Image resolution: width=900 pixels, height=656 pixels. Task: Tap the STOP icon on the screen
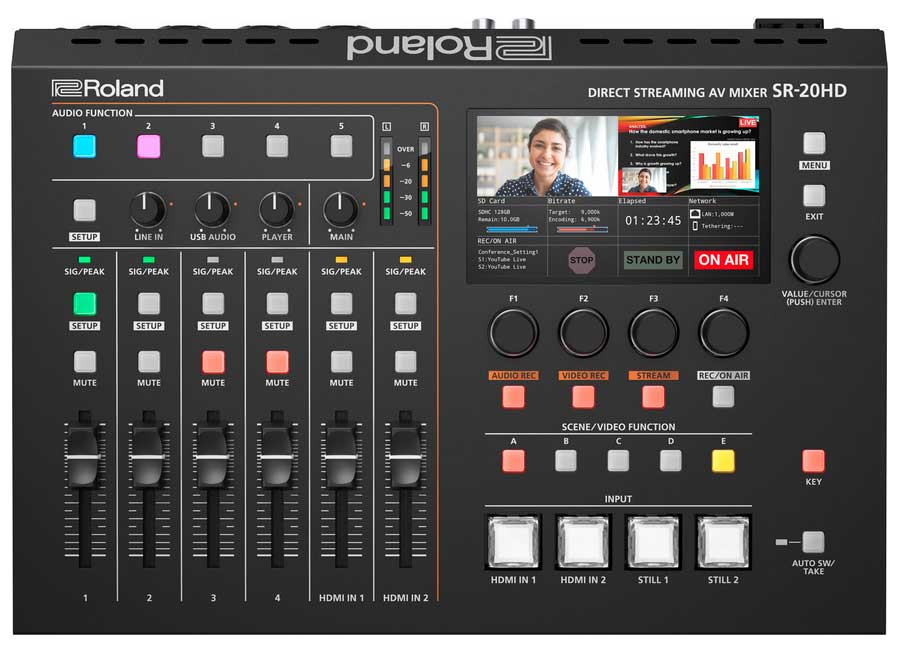(581, 260)
